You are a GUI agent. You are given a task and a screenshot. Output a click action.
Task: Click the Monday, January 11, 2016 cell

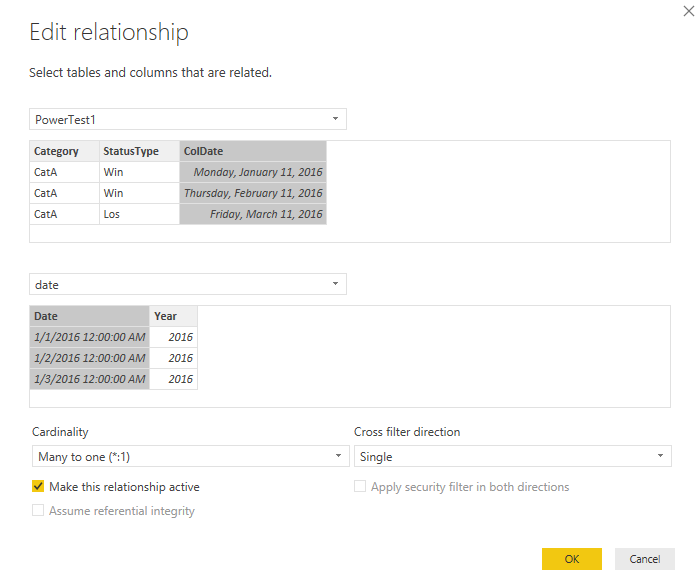click(x=253, y=172)
